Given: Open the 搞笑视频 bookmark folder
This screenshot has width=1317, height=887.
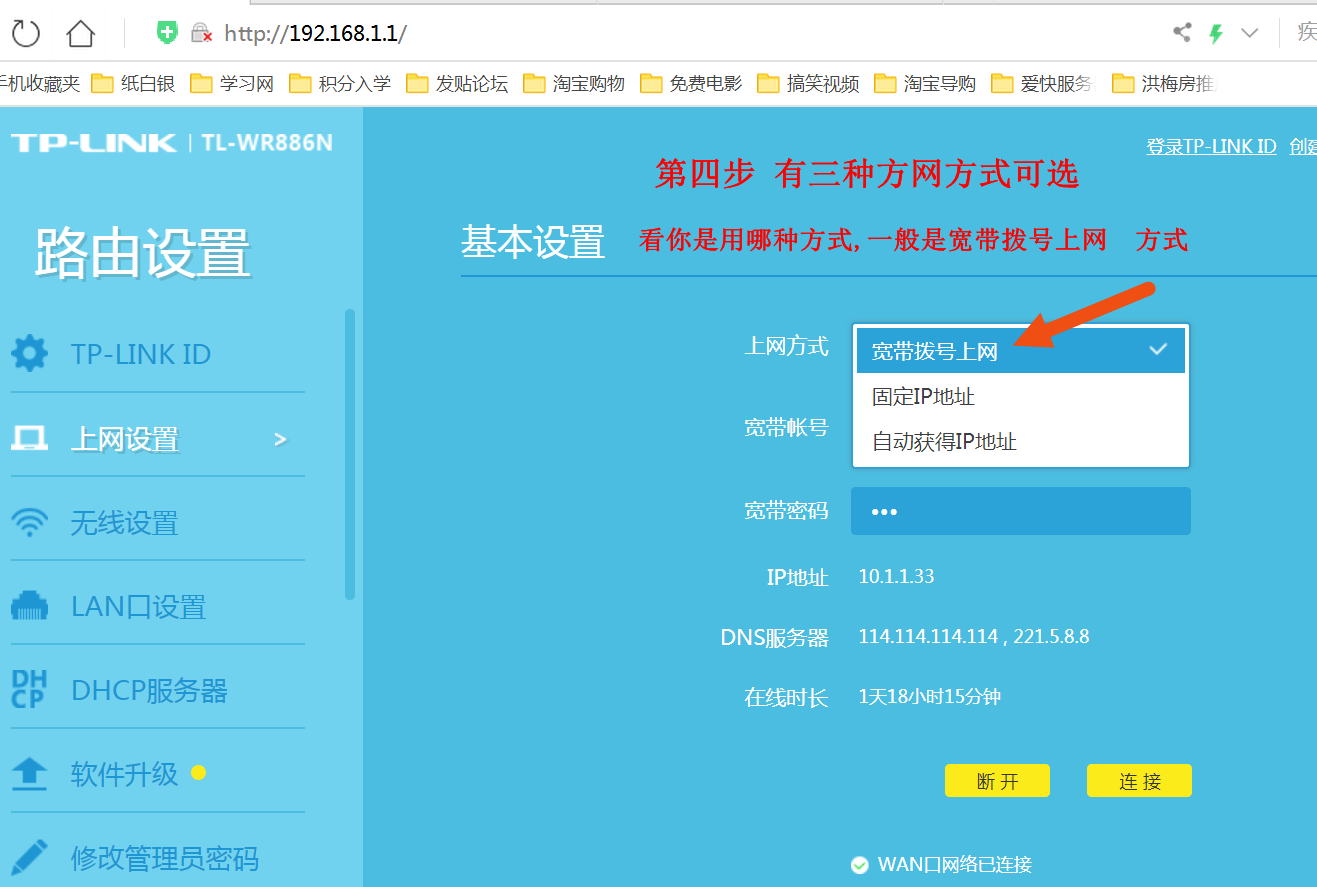Looking at the screenshot, I should 808,84.
